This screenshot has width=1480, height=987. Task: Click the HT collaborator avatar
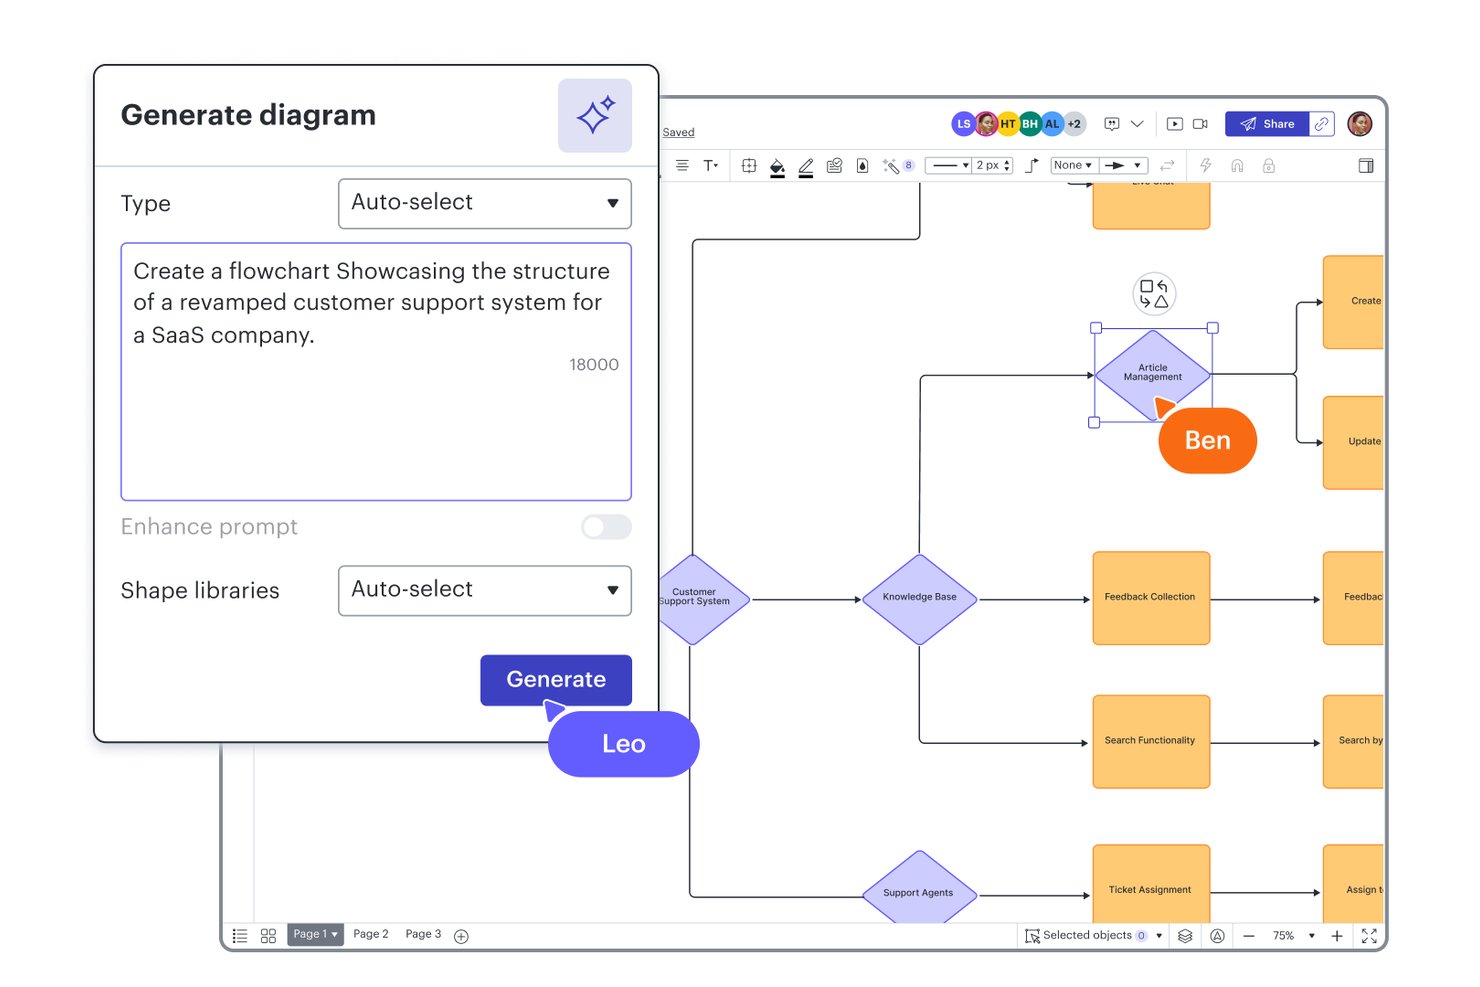tap(1008, 124)
